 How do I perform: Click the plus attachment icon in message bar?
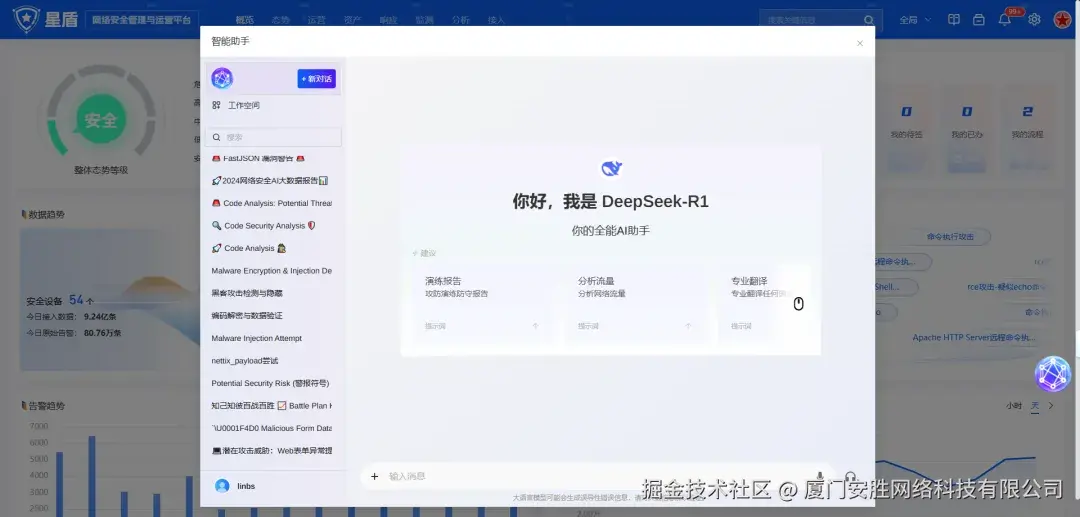point(375,476)
